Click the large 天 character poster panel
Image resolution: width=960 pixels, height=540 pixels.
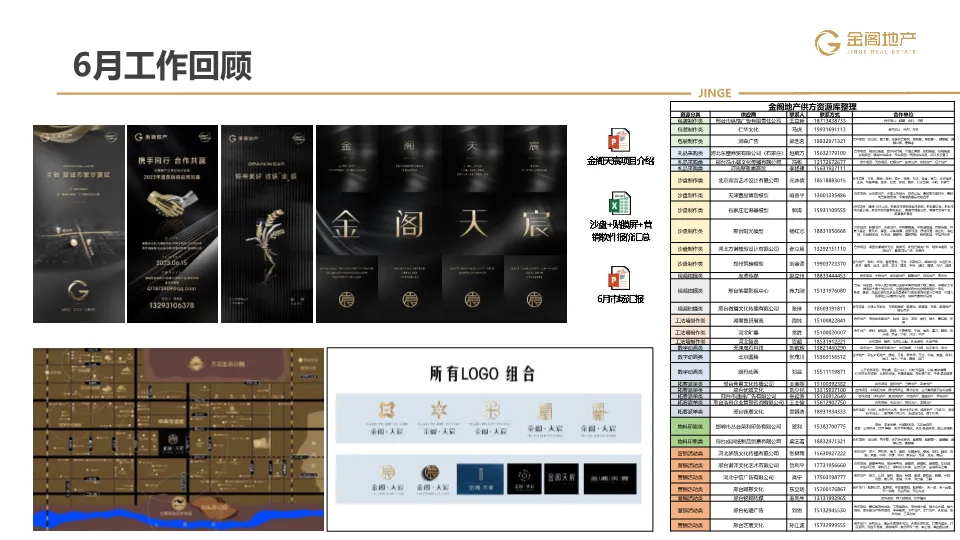coord(472,224)
